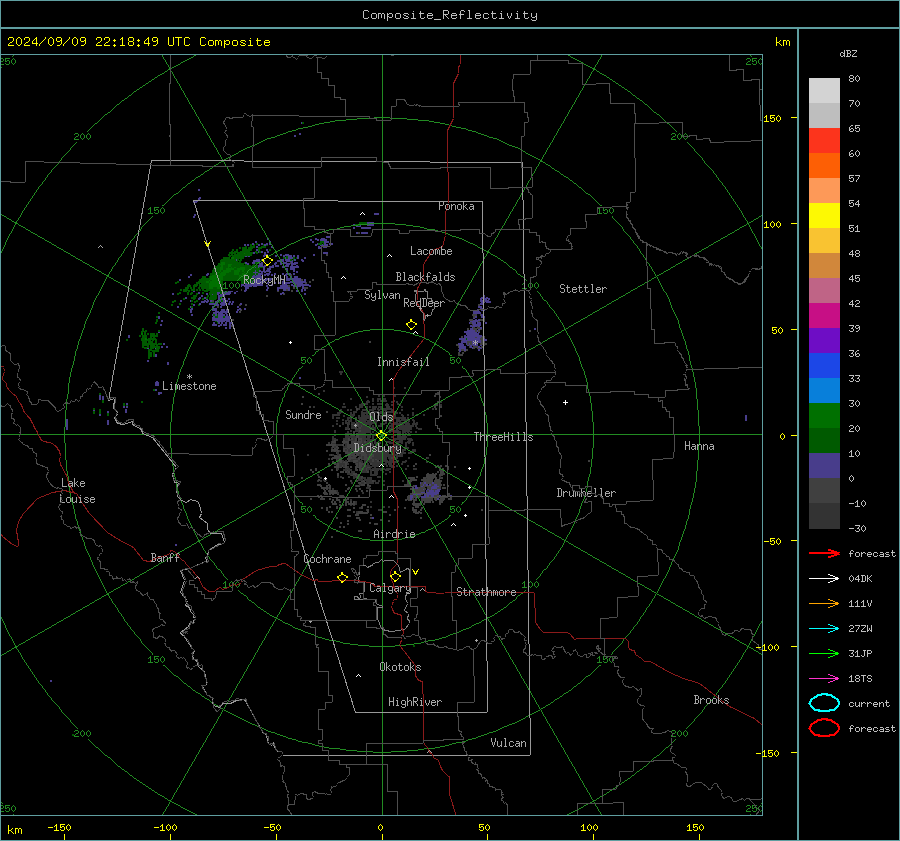Click the orange 111V arrow in the legend

824,603
